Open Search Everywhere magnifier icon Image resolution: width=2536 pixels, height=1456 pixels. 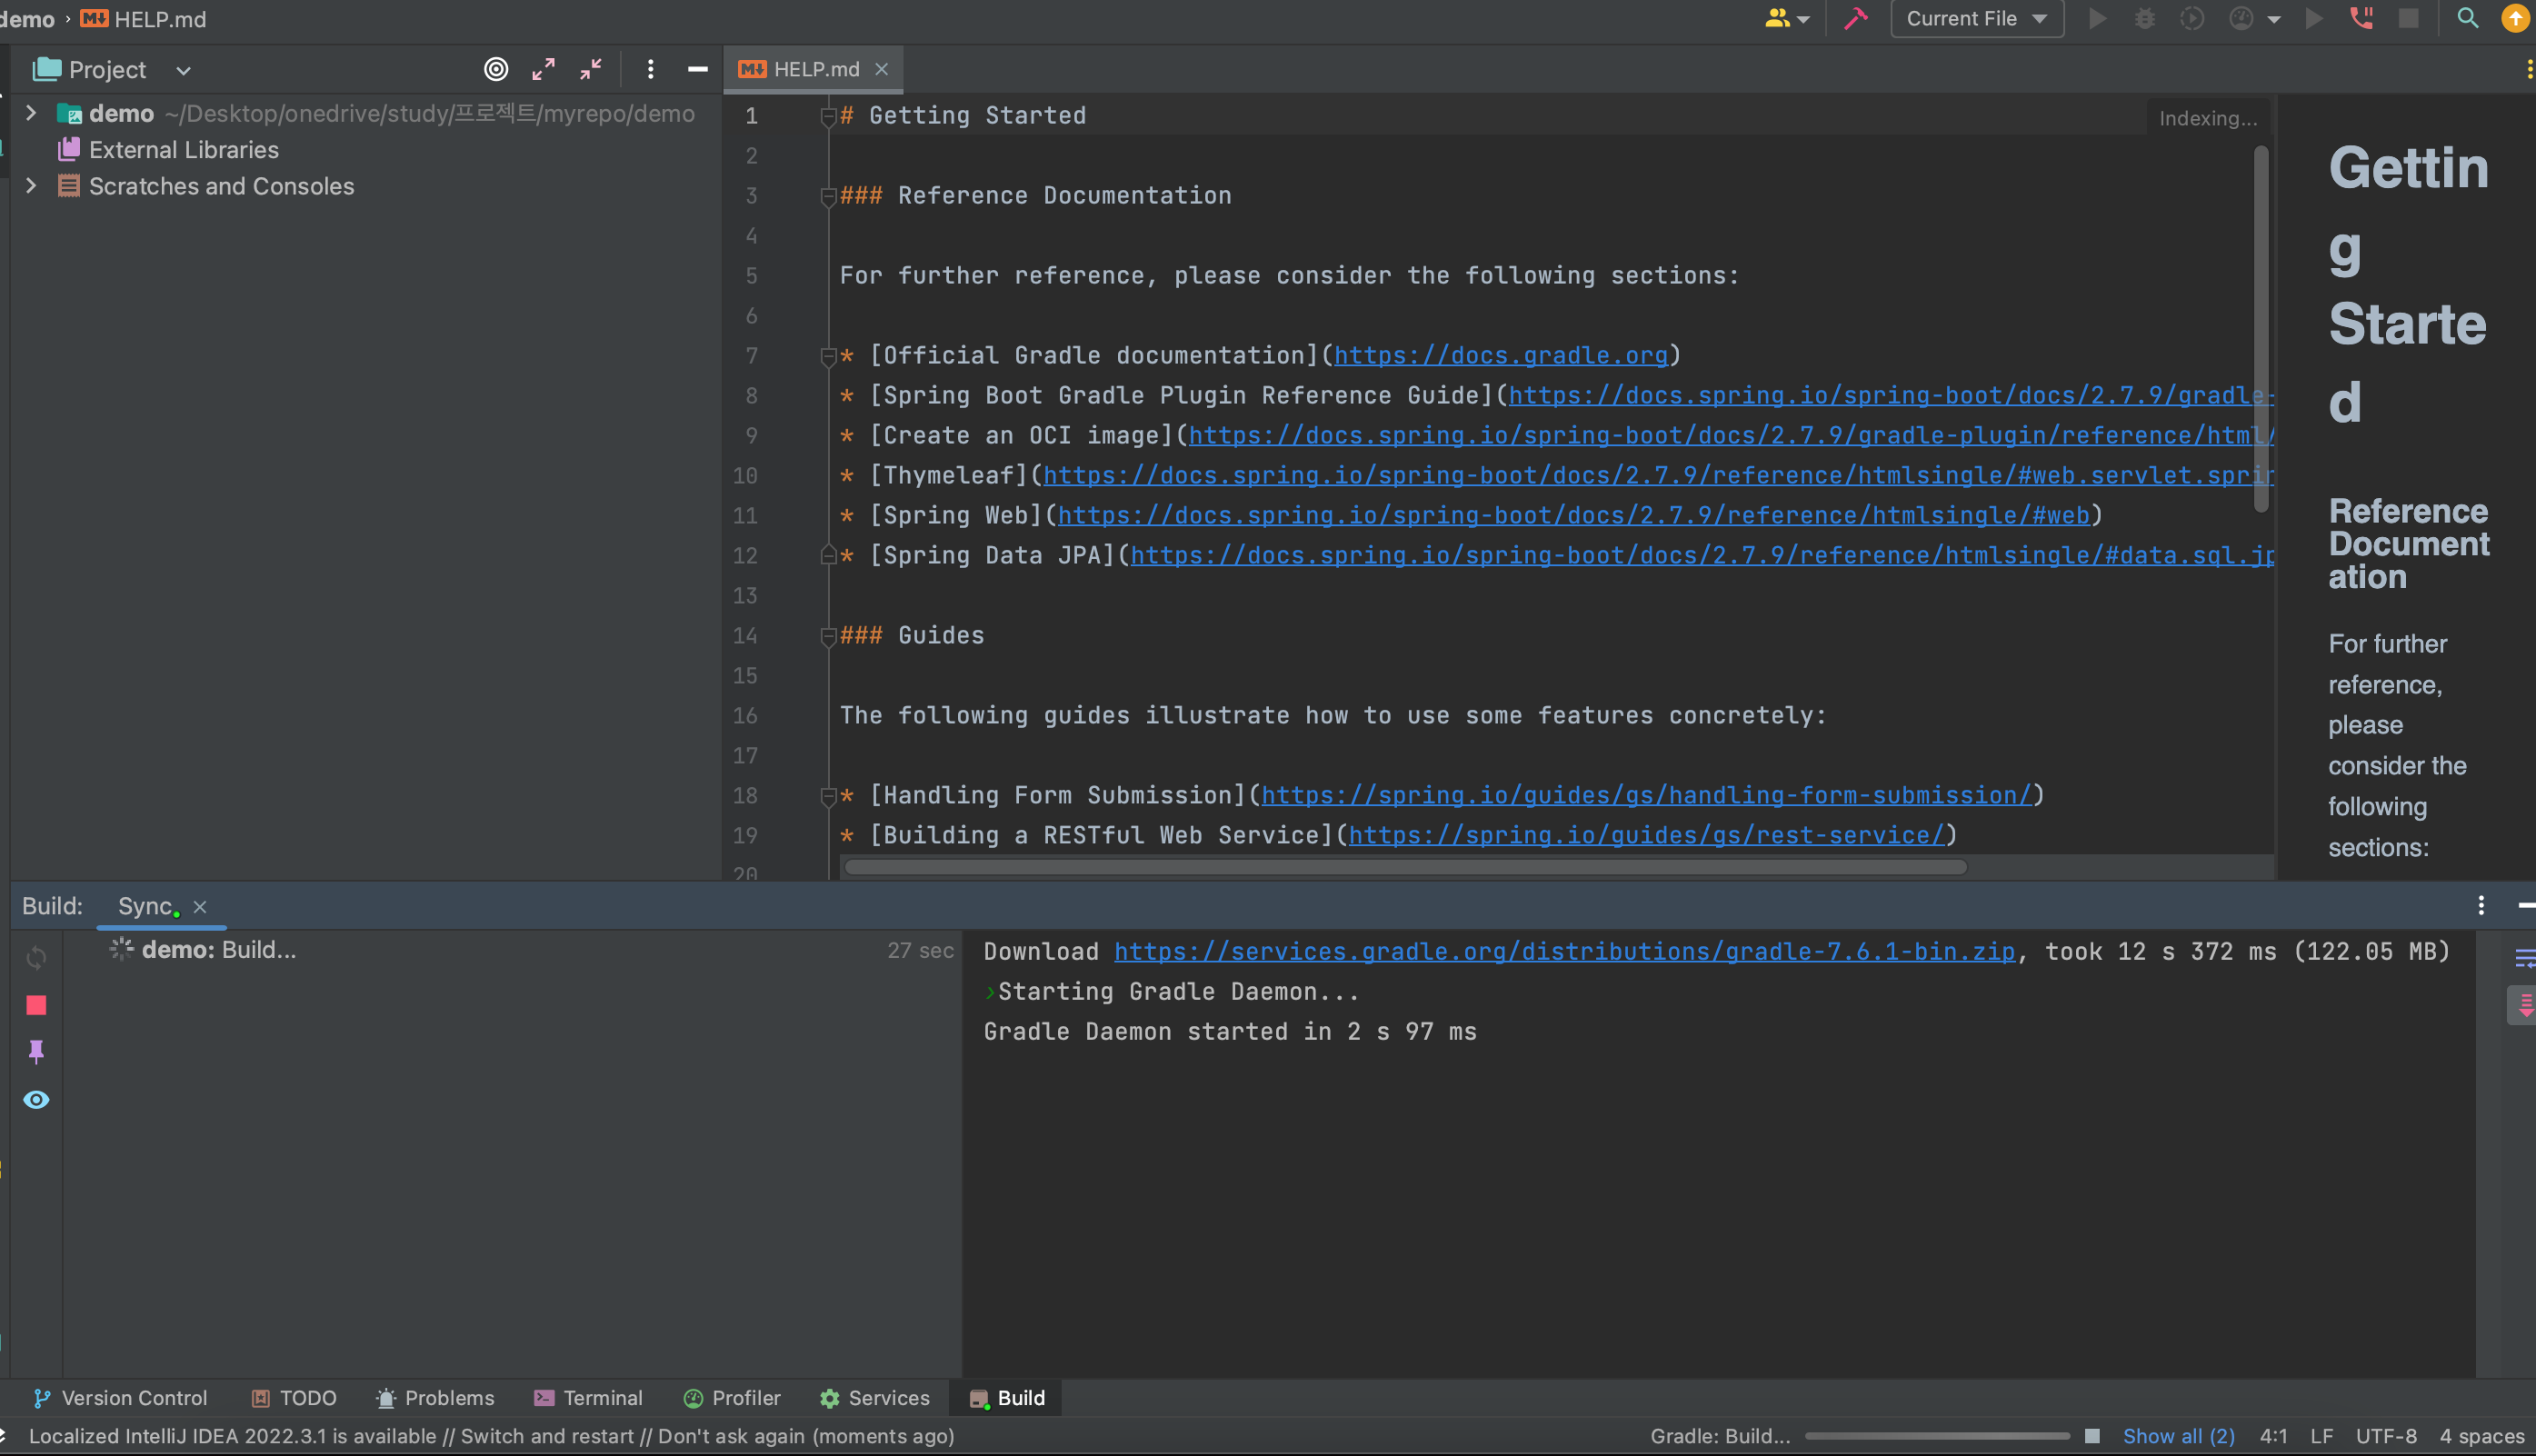[2467, 19]
